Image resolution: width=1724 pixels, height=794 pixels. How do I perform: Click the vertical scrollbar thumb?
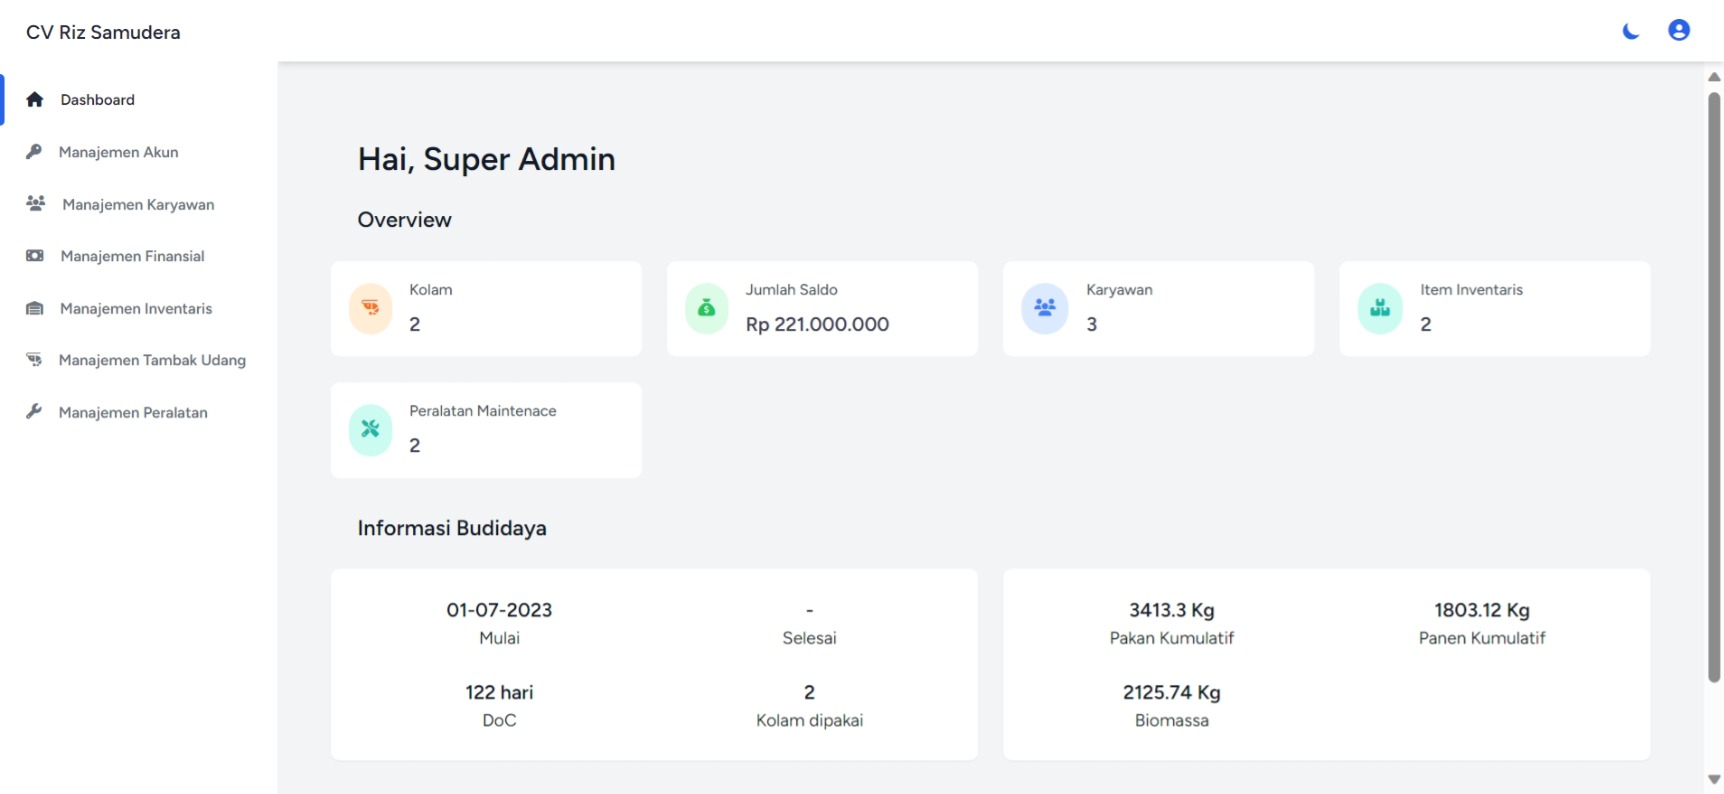coord(1714,388)
